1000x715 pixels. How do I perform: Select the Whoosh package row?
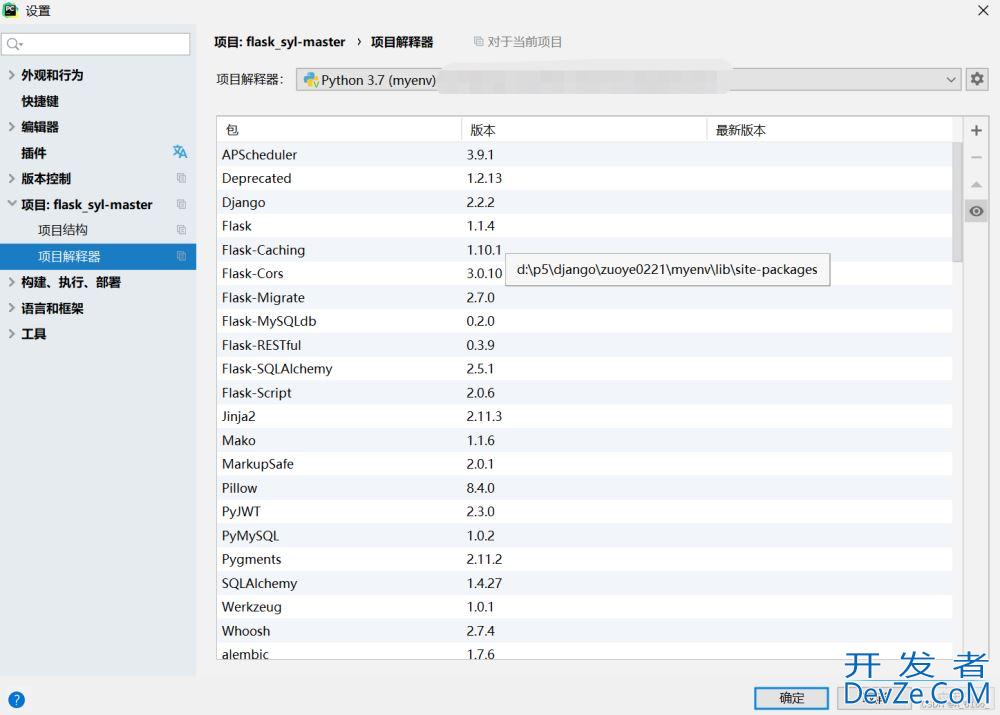pos(585,631)
